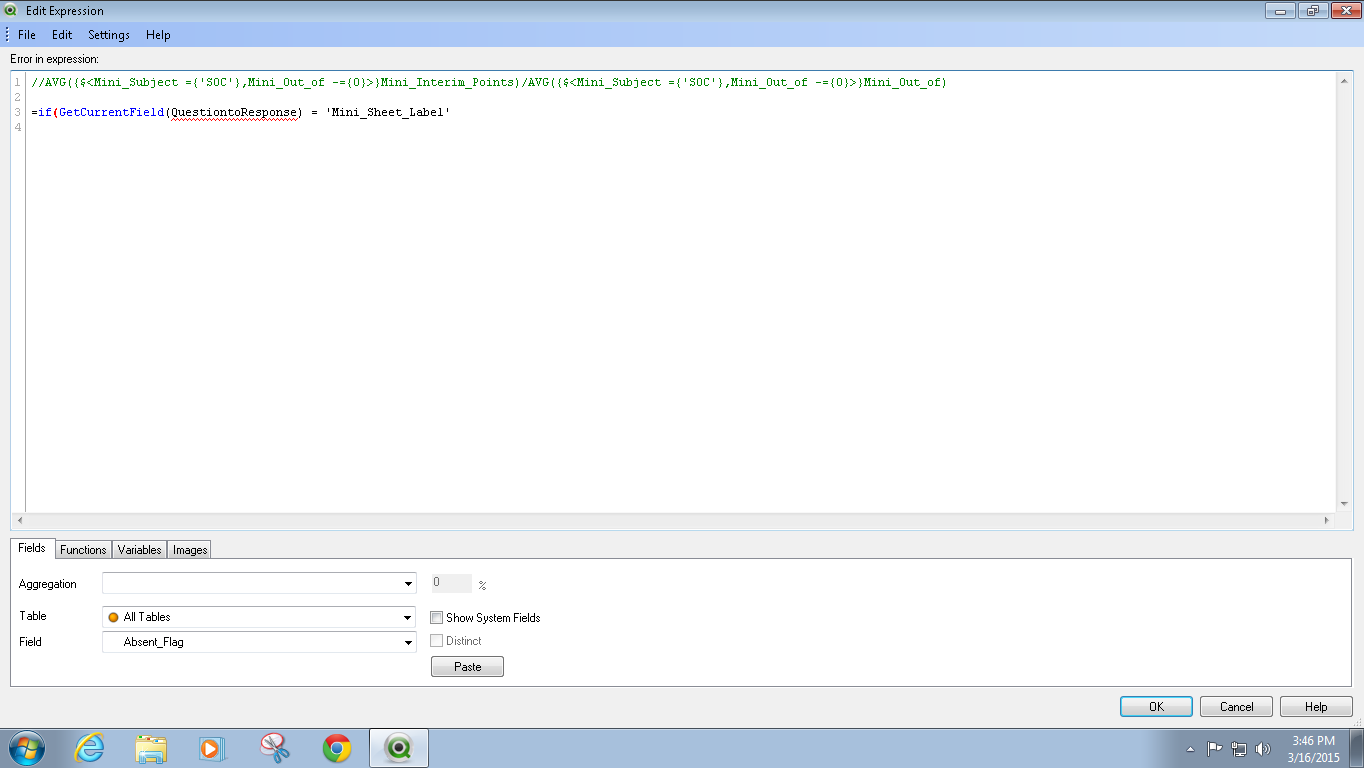Enable the Show System Fields checkbox
Image resolution: width=1364 pixels, height=768 pixels.
click(x=437, y=618)
